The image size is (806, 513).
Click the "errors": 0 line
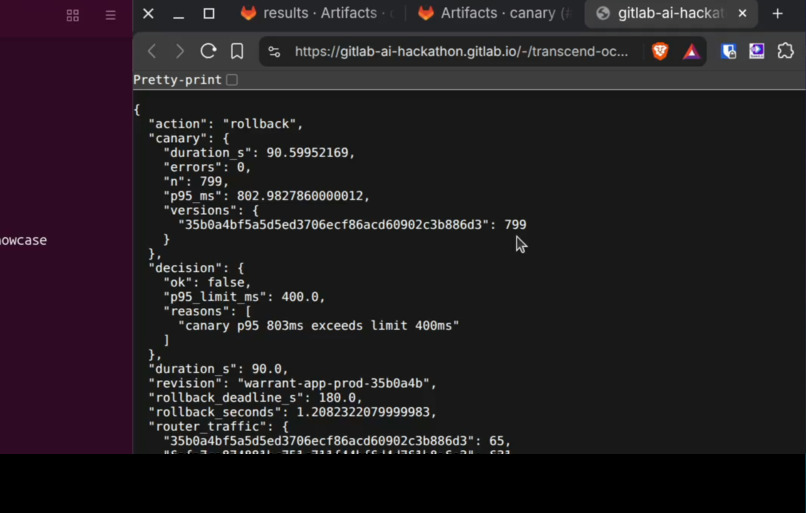(207, 167)
